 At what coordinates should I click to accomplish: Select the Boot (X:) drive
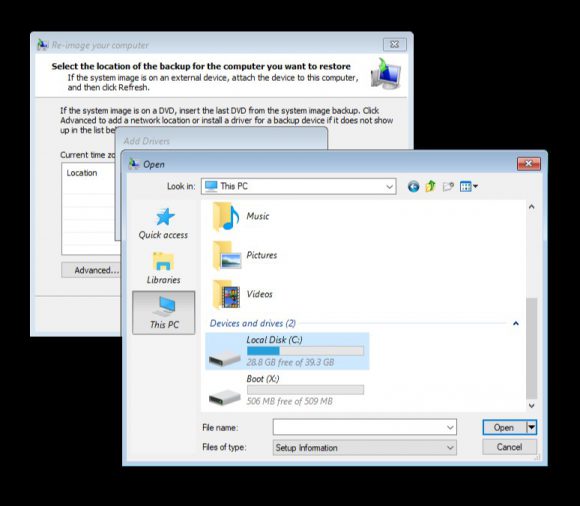tap(287, 390)
